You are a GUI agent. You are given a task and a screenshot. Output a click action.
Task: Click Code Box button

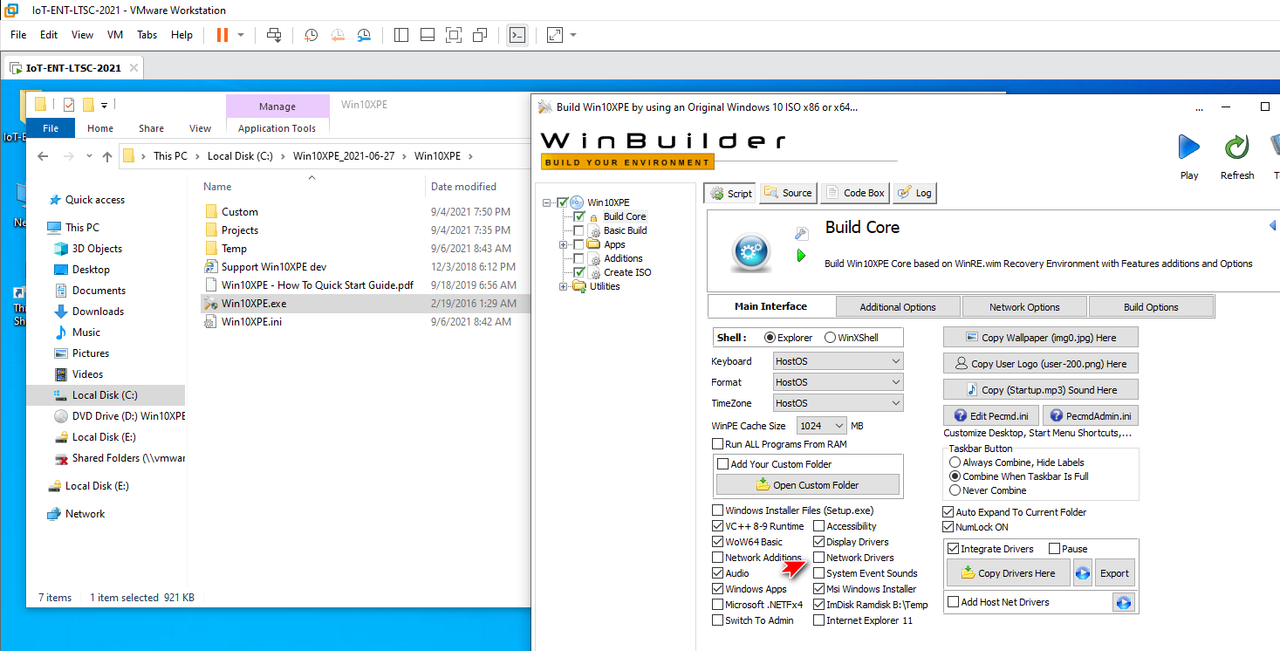click(x=855, y=193)
